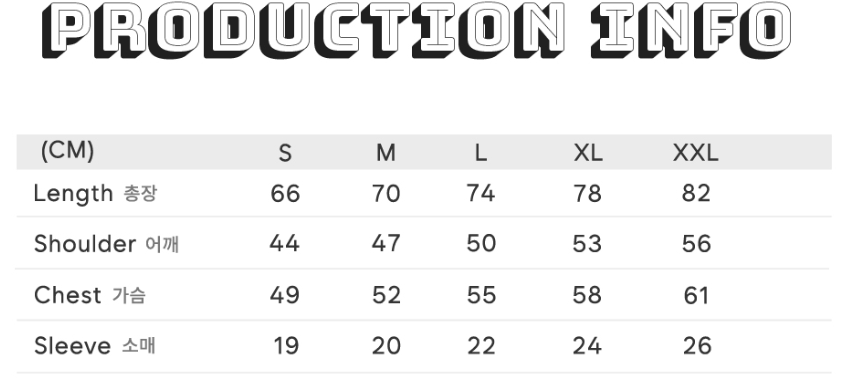Screen dimensions: 850x387
Task: Click Shoulder value 53 for size XL
Action: 587,244
